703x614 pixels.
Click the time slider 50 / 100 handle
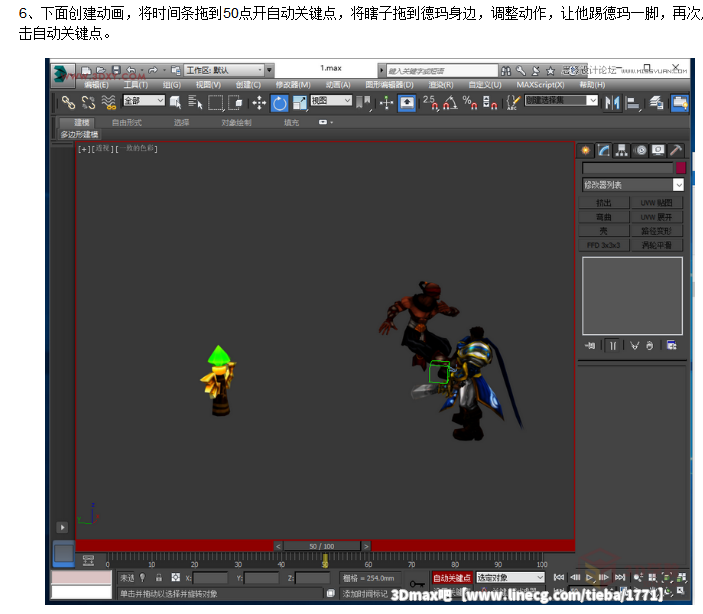click(x=322, y=546)
